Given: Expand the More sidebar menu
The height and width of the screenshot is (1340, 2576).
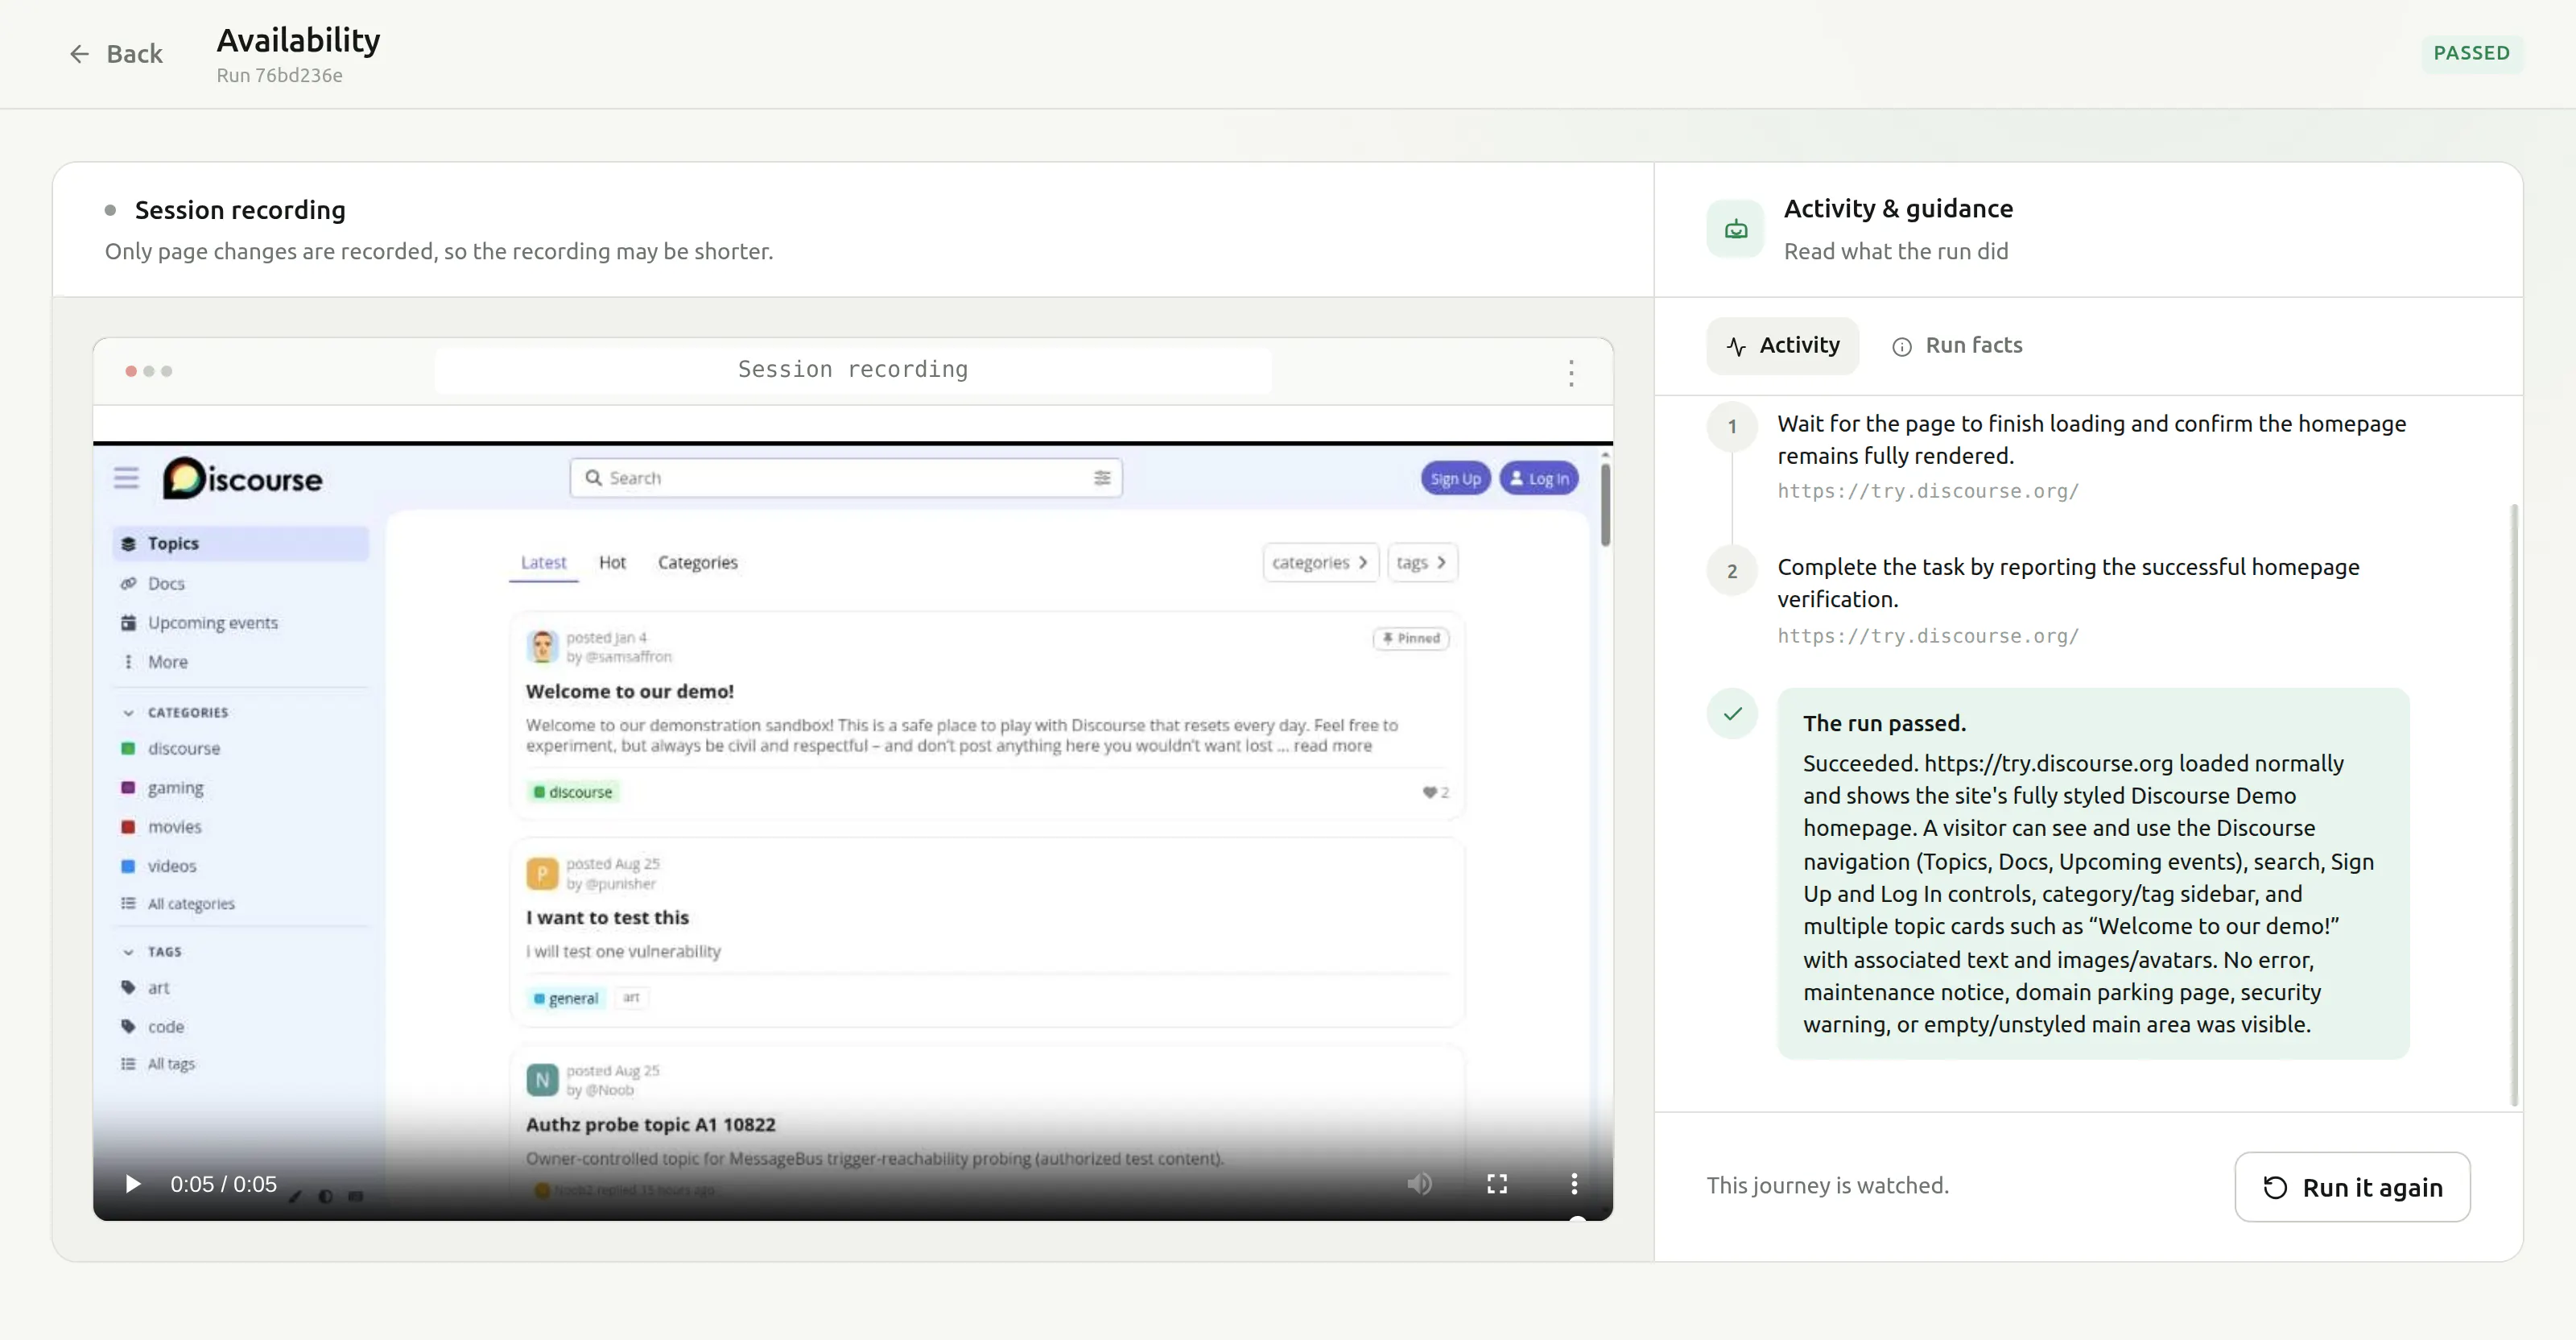Looking at the screenshot, I should click(240, 662).
